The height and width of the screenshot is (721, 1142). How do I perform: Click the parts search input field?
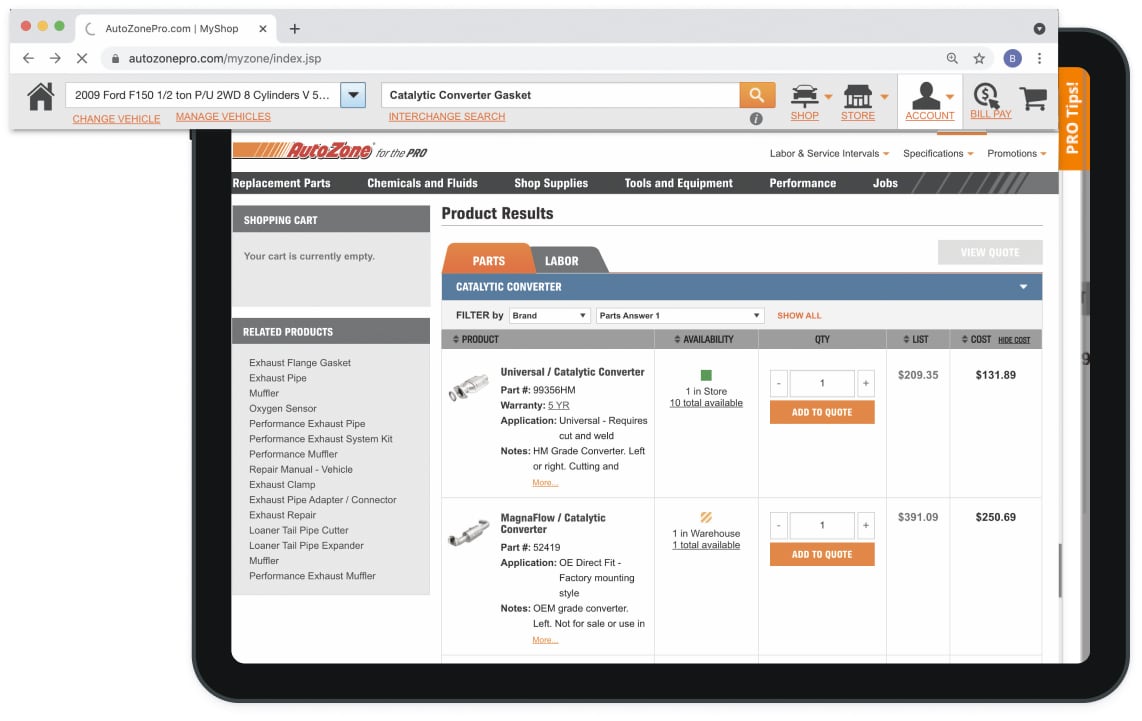[560, 95]
